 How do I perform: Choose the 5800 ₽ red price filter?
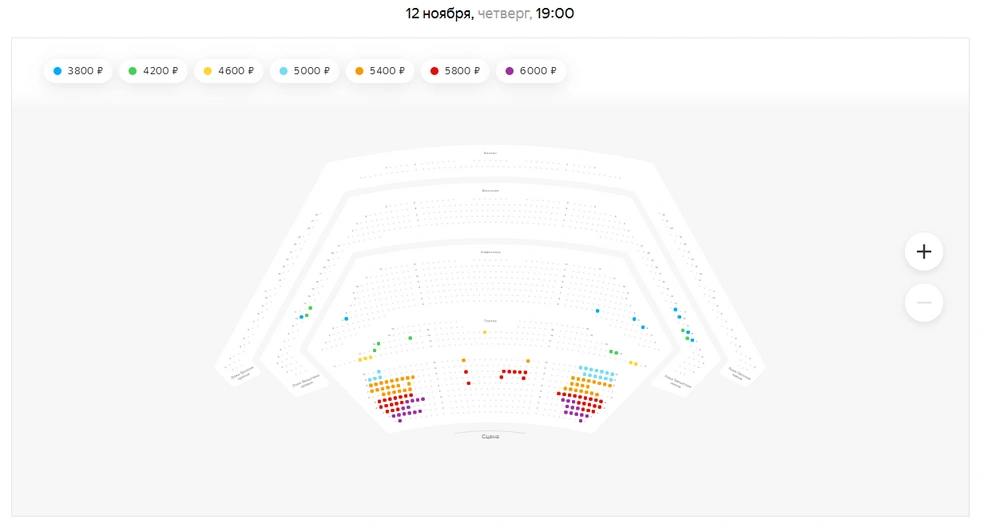[455, 71]
